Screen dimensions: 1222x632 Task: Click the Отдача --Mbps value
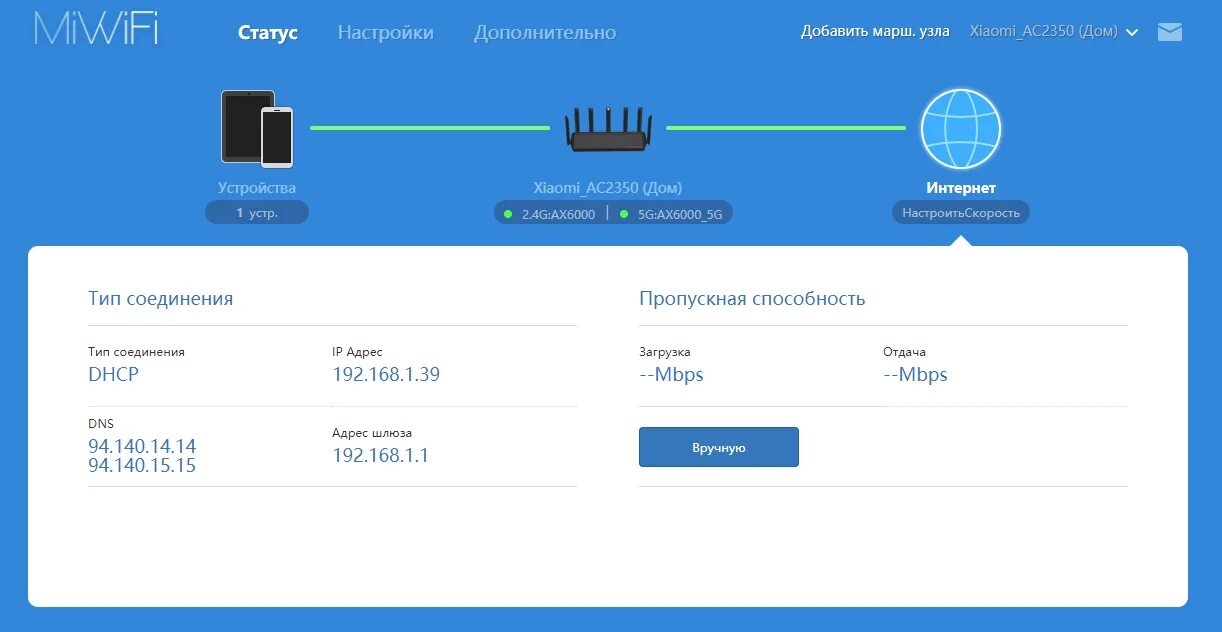tap(915, 375)
